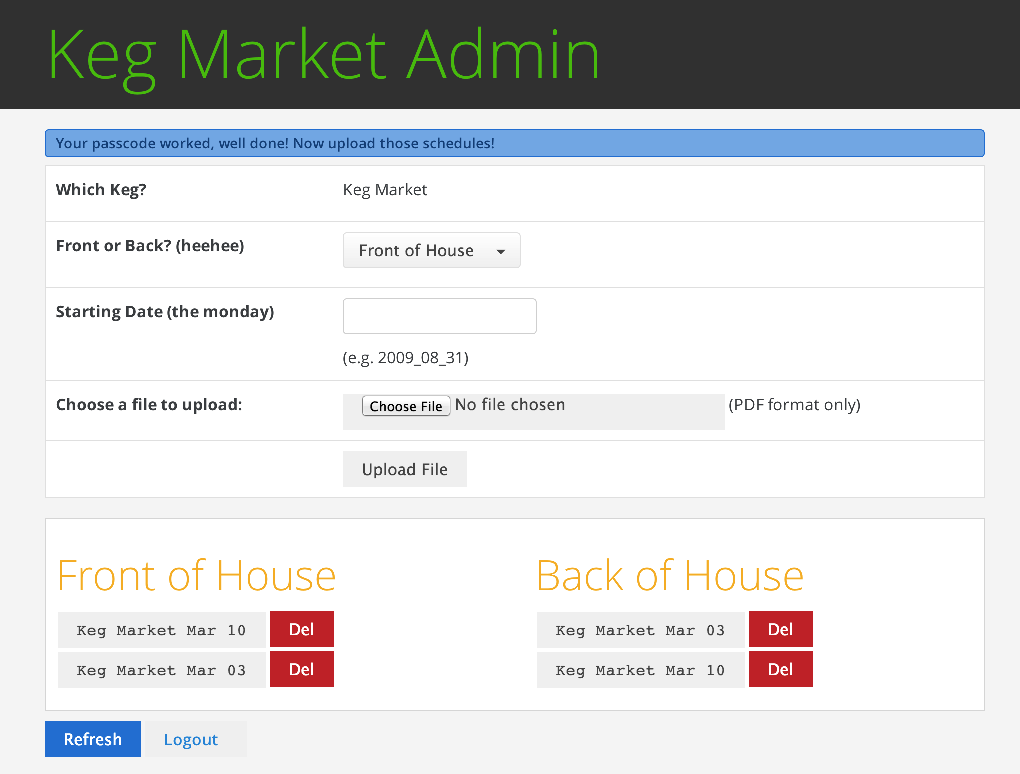The image size is (1020, 774).
Task: Open Back of House schedule Mar 10
Action: (x=641, y=670)
